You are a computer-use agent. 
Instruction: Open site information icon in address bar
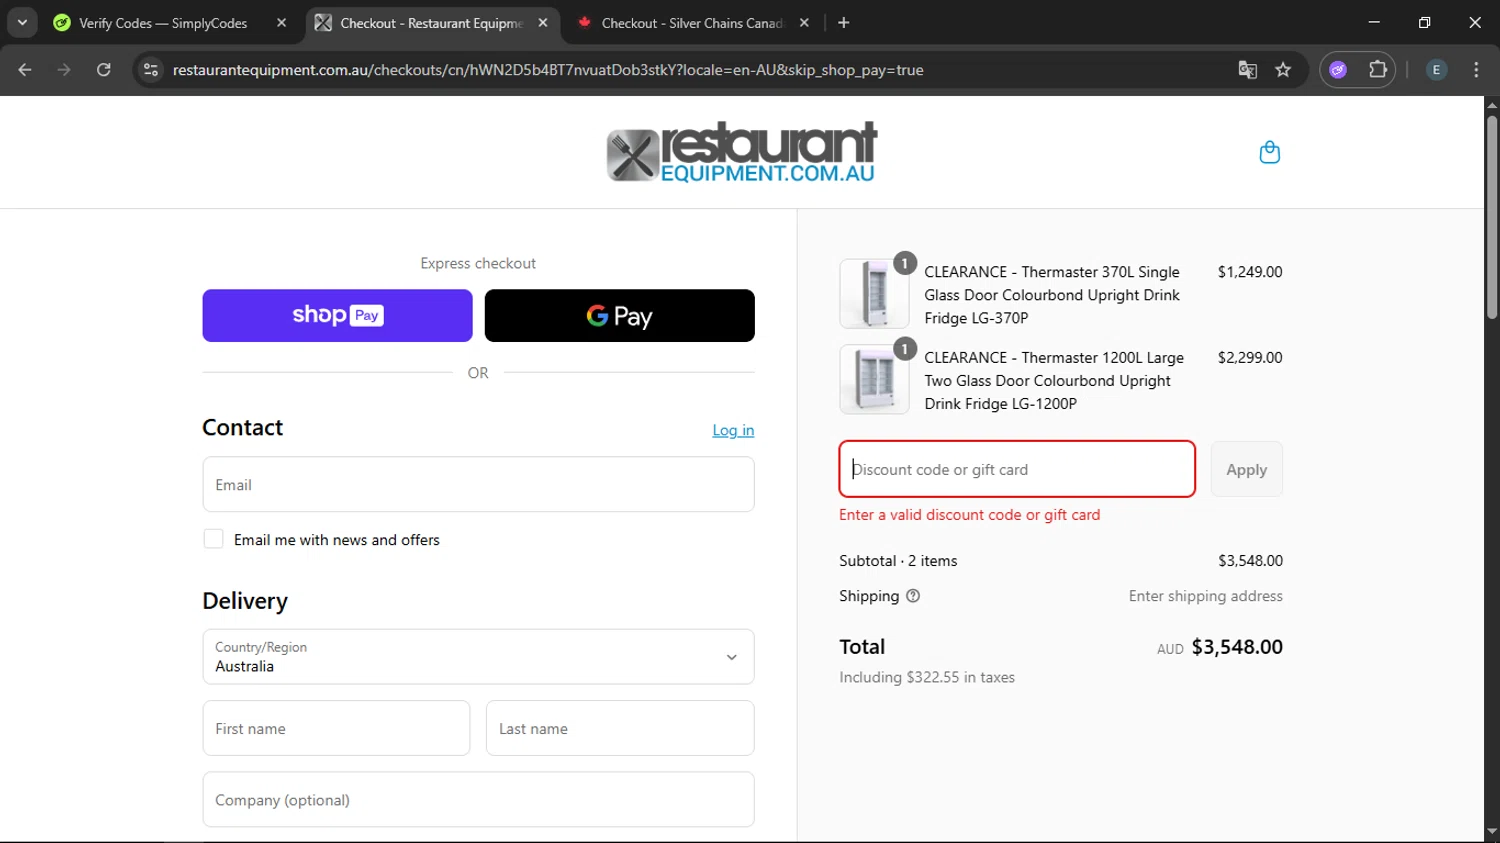point(151,70)
